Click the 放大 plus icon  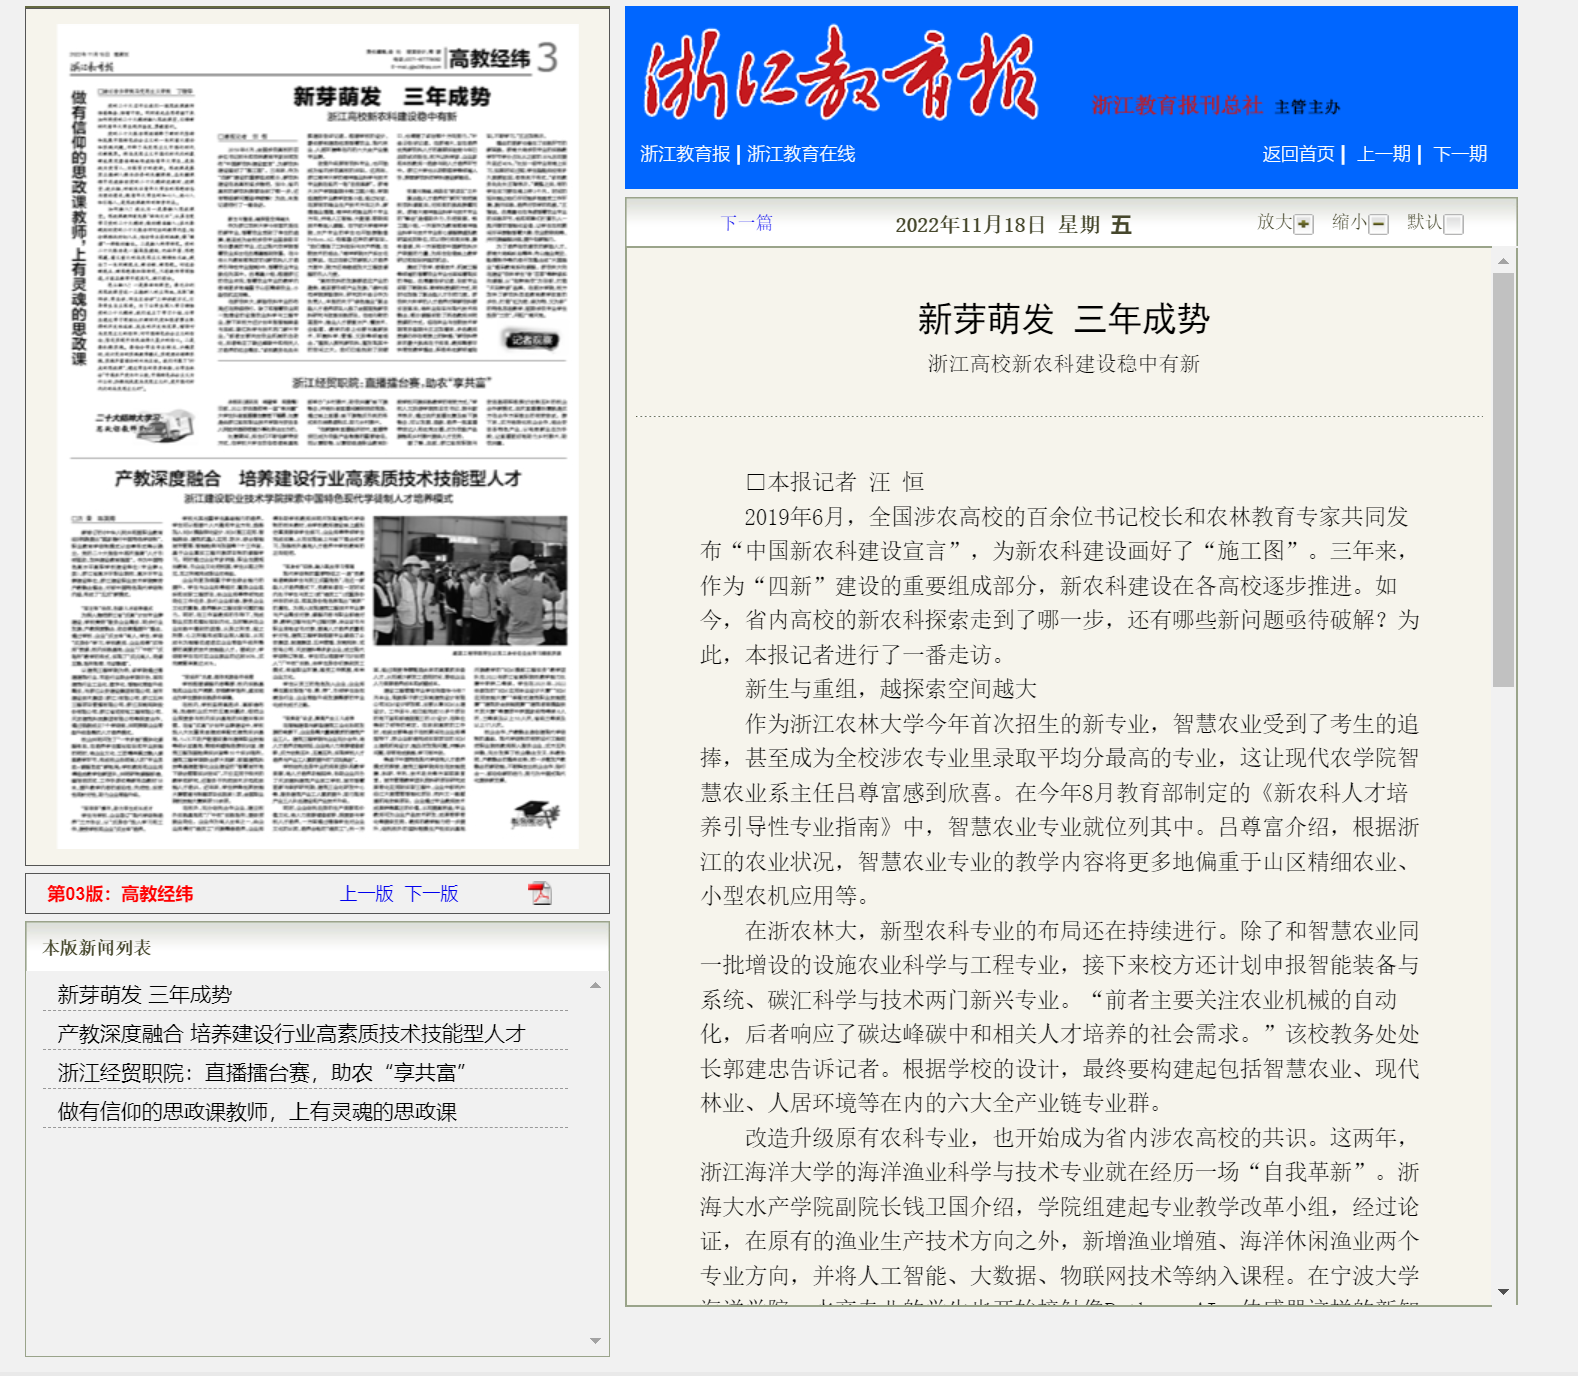(x=1303, y=224)
